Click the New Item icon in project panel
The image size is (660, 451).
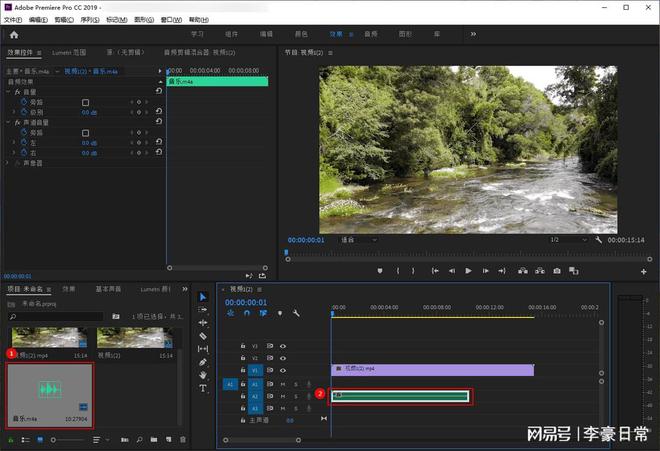(x=168, y=440)
